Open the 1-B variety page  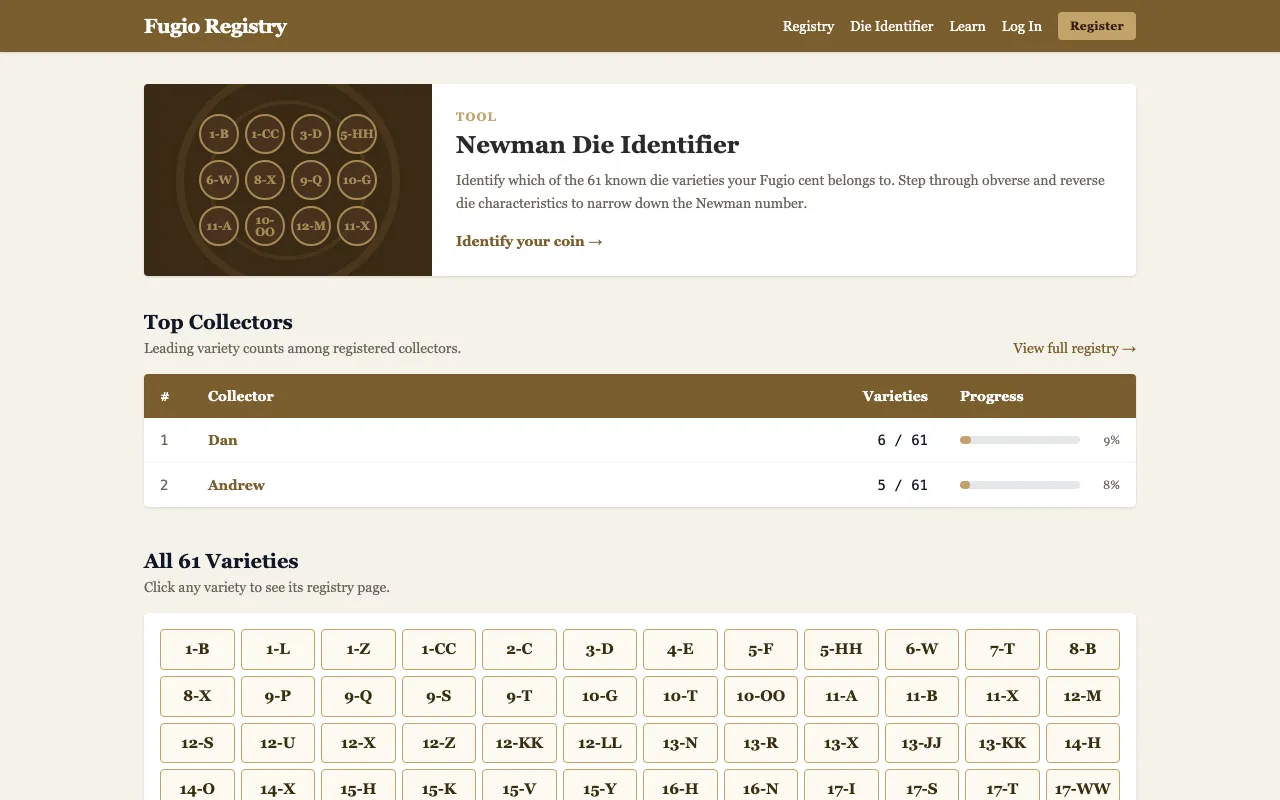click(197, 649)
